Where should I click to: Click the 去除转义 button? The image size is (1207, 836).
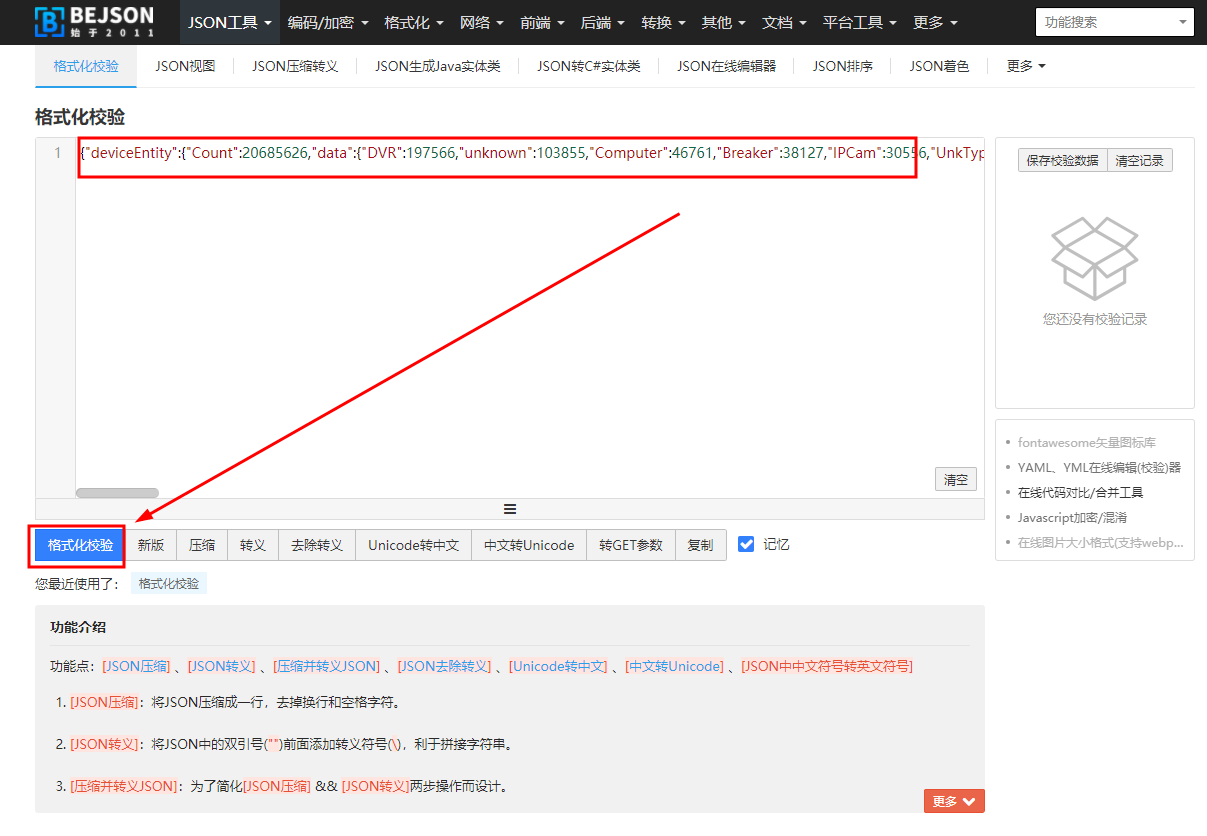(317, 545)
